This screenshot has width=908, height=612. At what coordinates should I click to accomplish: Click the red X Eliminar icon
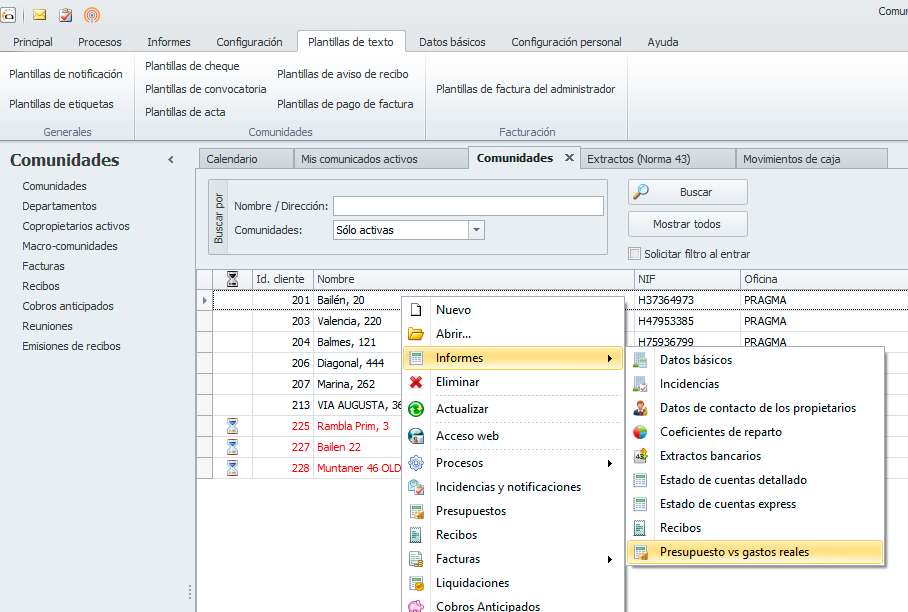pyautogui.click(x=416, y=382)
